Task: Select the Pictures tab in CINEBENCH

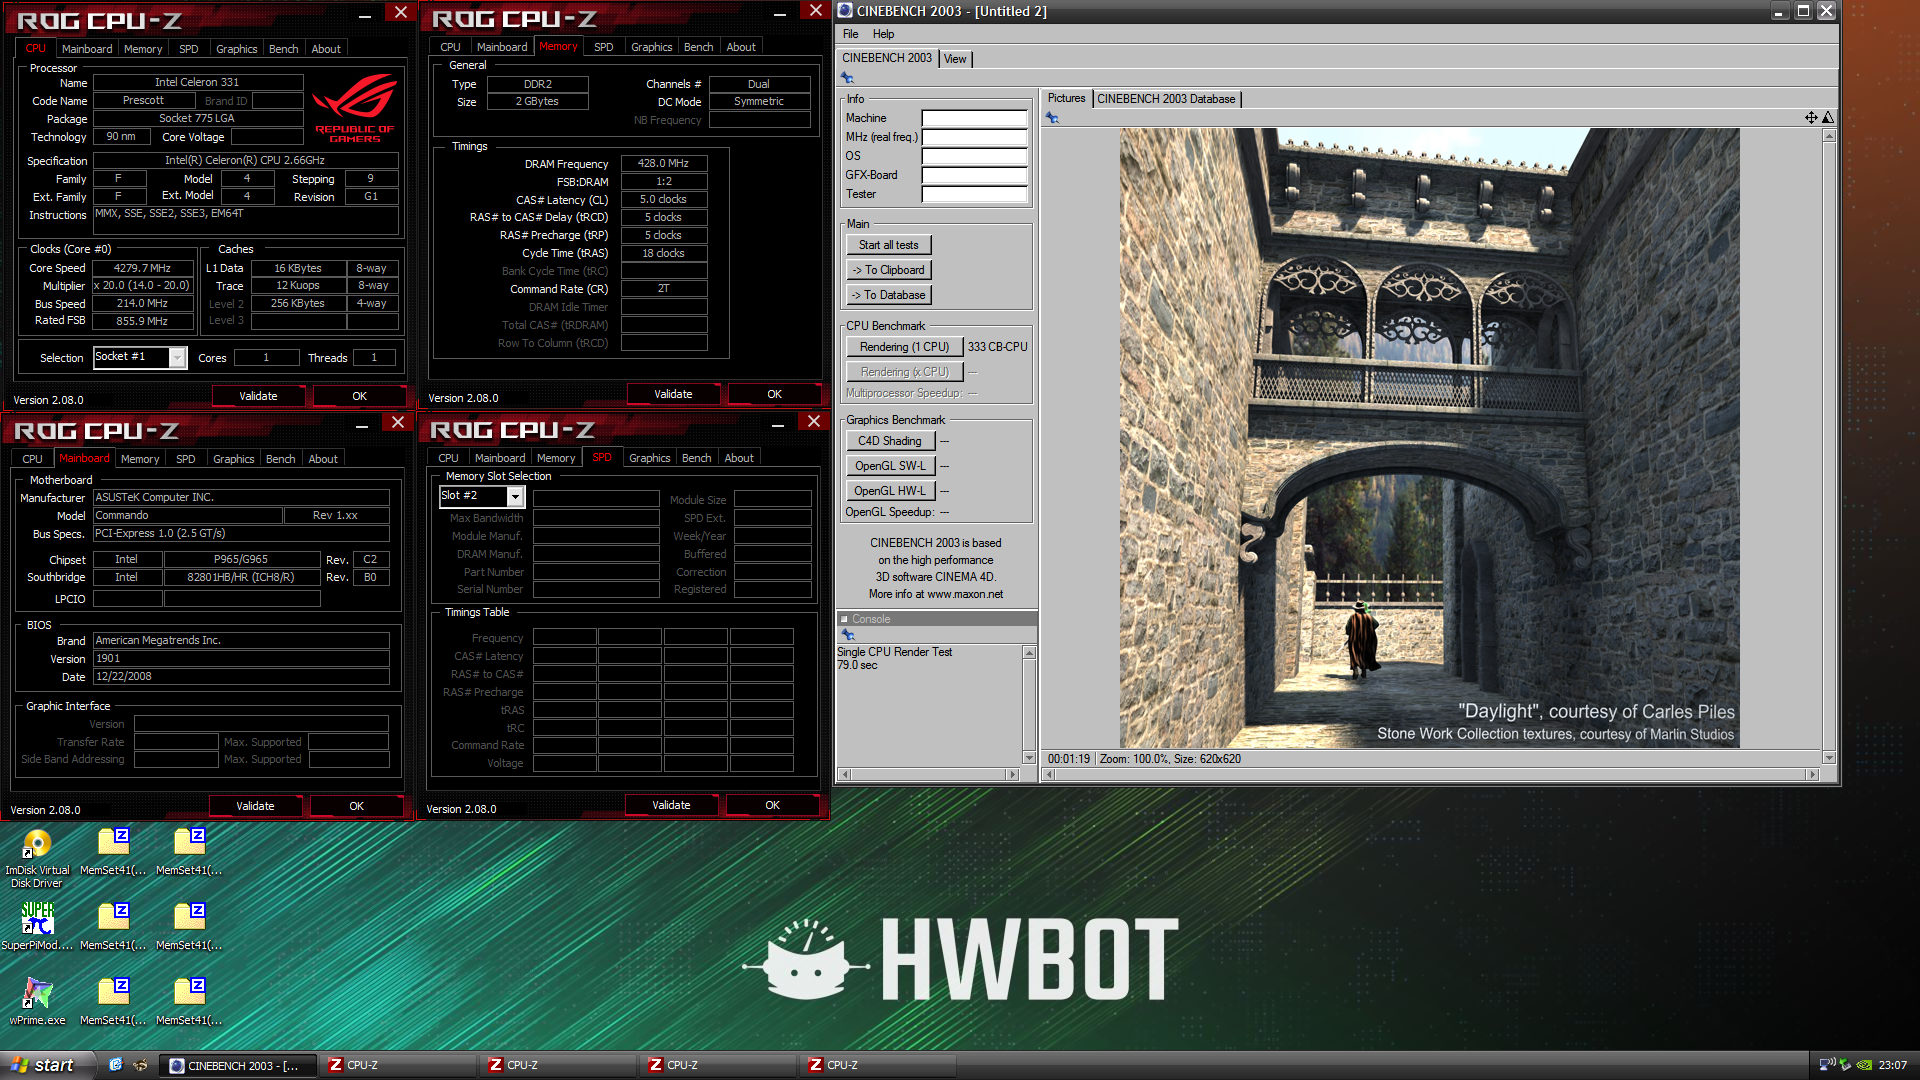Action: coord(1066,98)
